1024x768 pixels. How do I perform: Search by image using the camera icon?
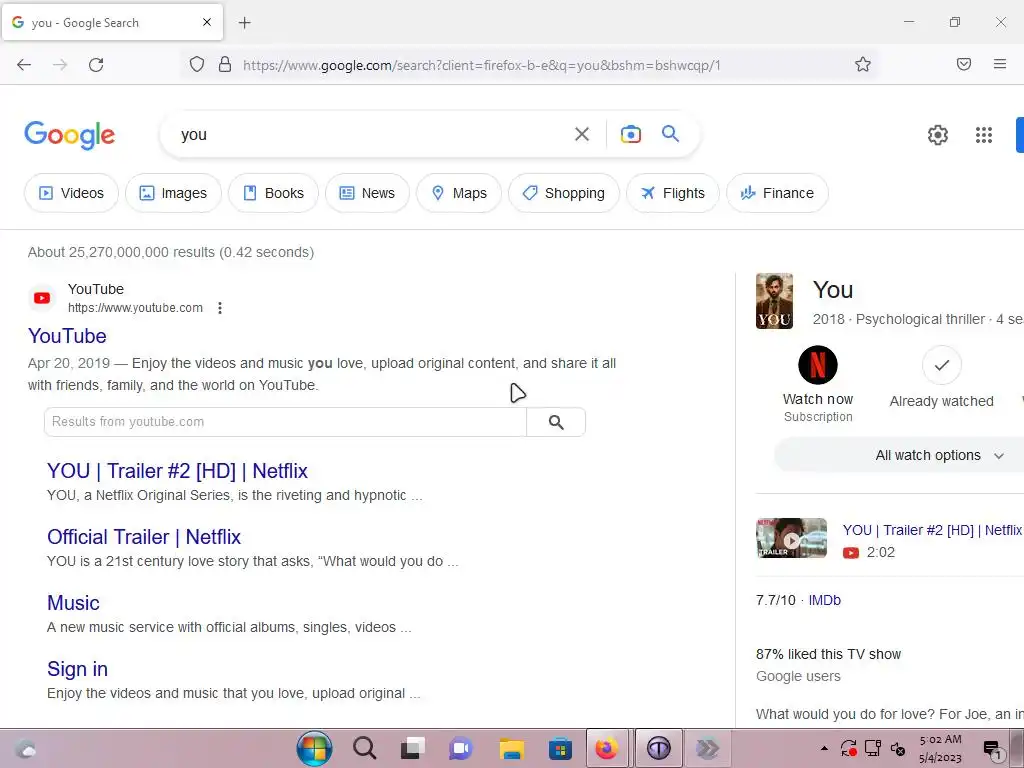click(630, 135)
